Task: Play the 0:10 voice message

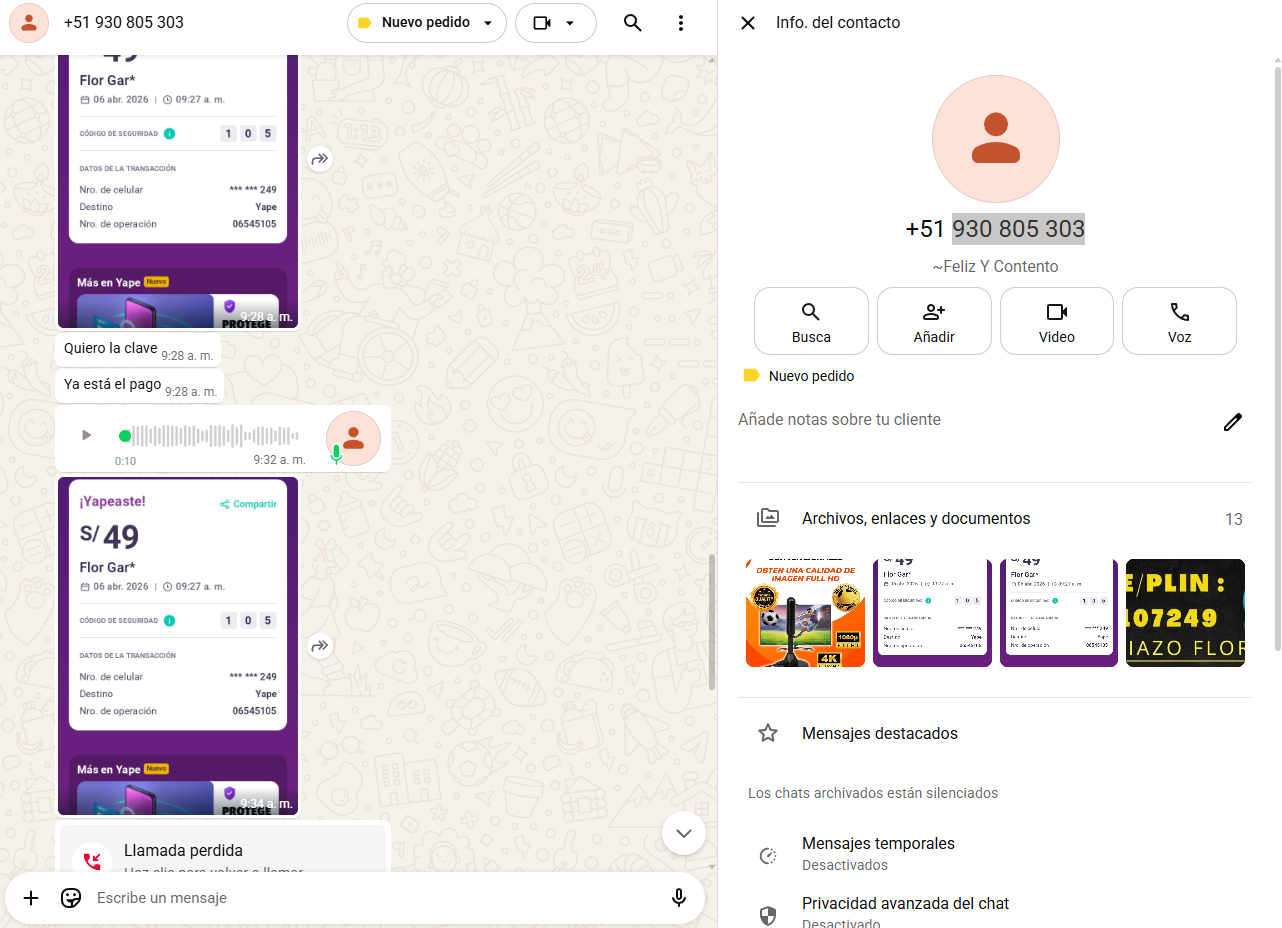Action: 86,435
